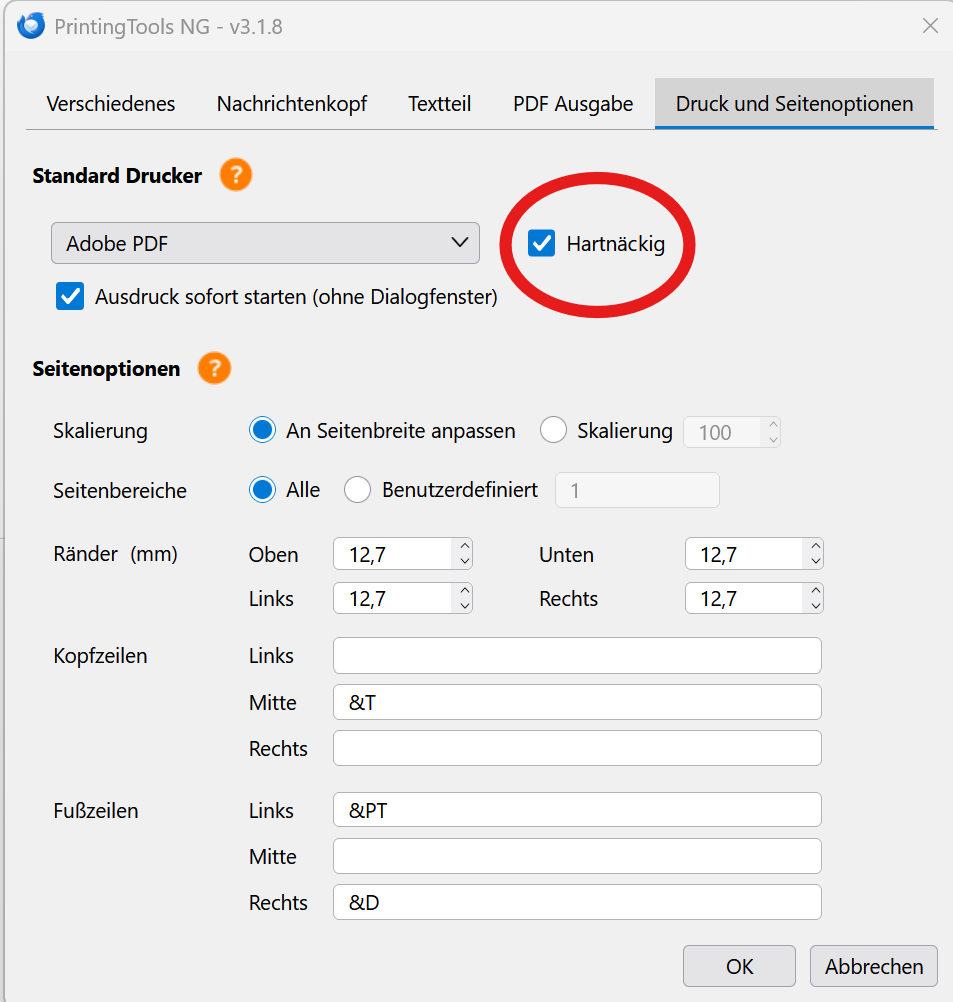
Task: Decrease the Links margin value
Action: pyautogui.click(x=463, y=606)
